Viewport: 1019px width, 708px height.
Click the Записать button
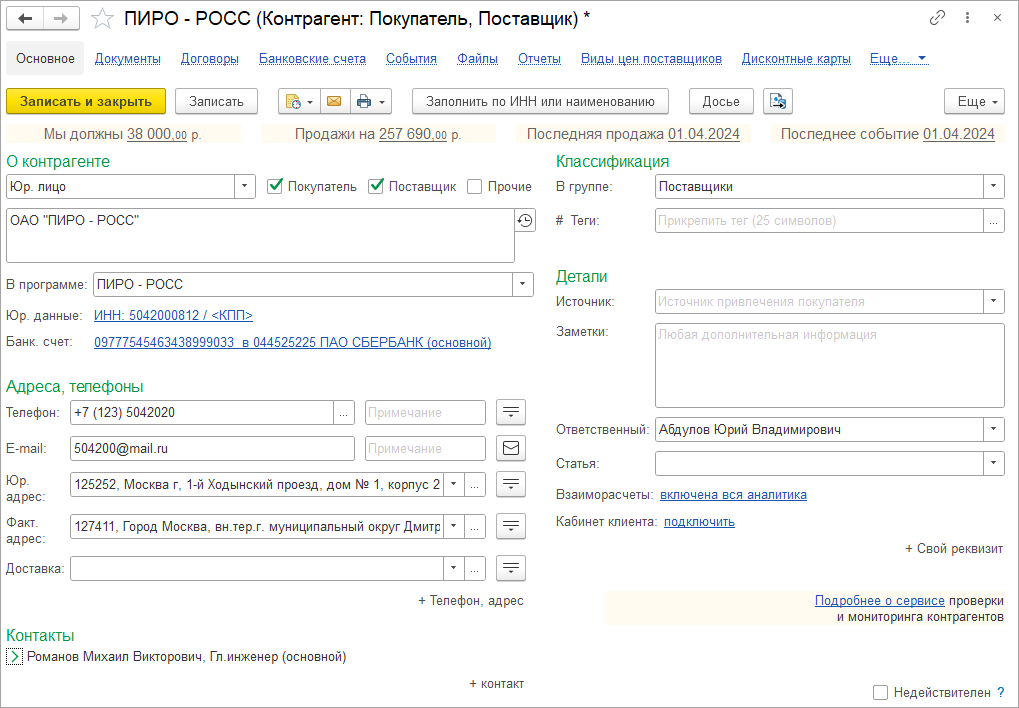point(216,101)
